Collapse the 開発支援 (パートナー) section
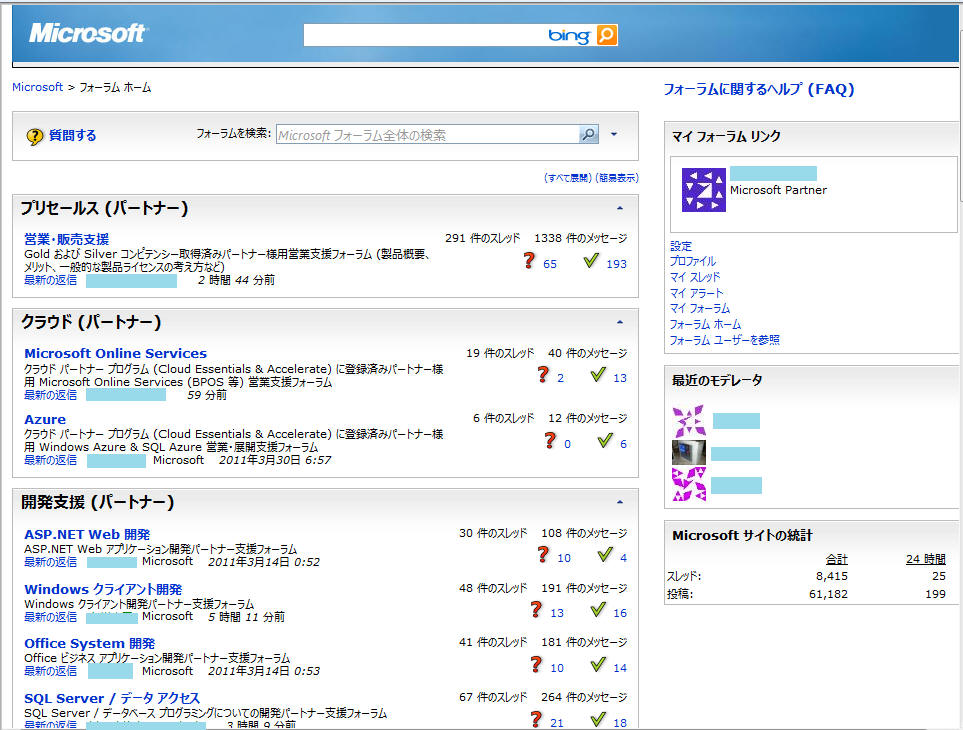 tap(620, 502)
